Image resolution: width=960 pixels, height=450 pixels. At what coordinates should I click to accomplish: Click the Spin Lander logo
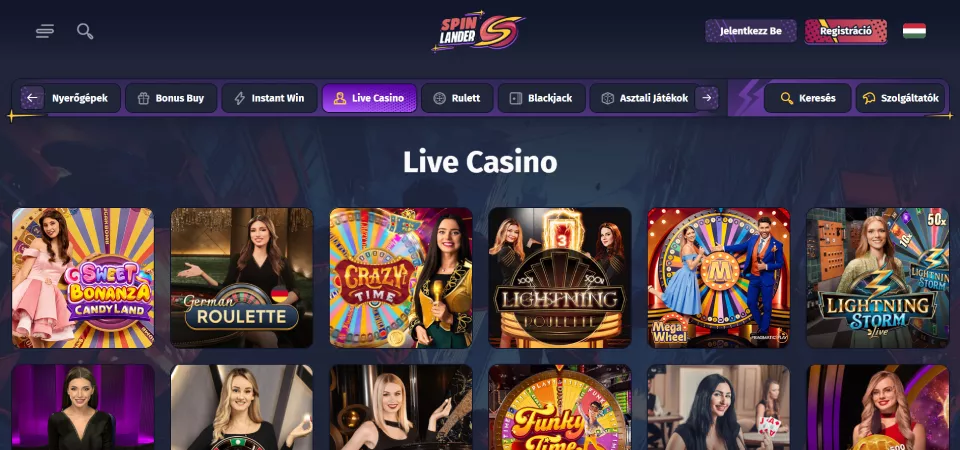[479, 31]
